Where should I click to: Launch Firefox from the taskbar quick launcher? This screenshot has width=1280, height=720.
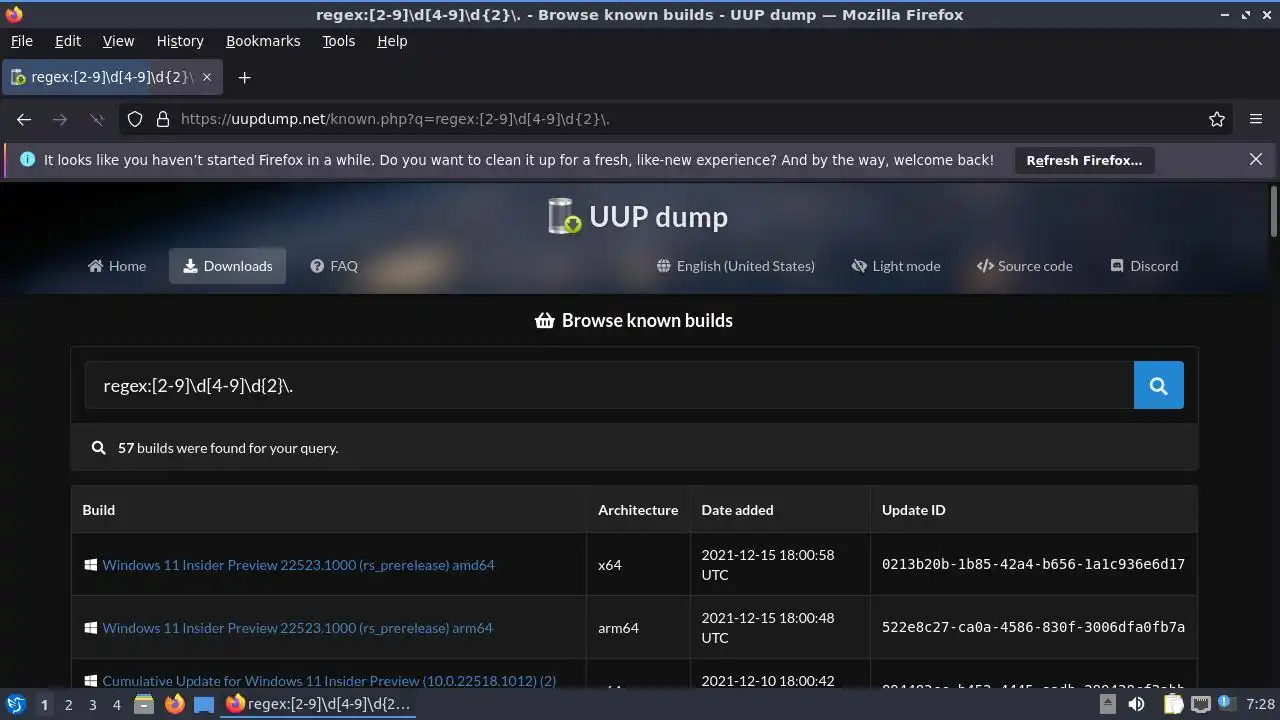[174, 704]
